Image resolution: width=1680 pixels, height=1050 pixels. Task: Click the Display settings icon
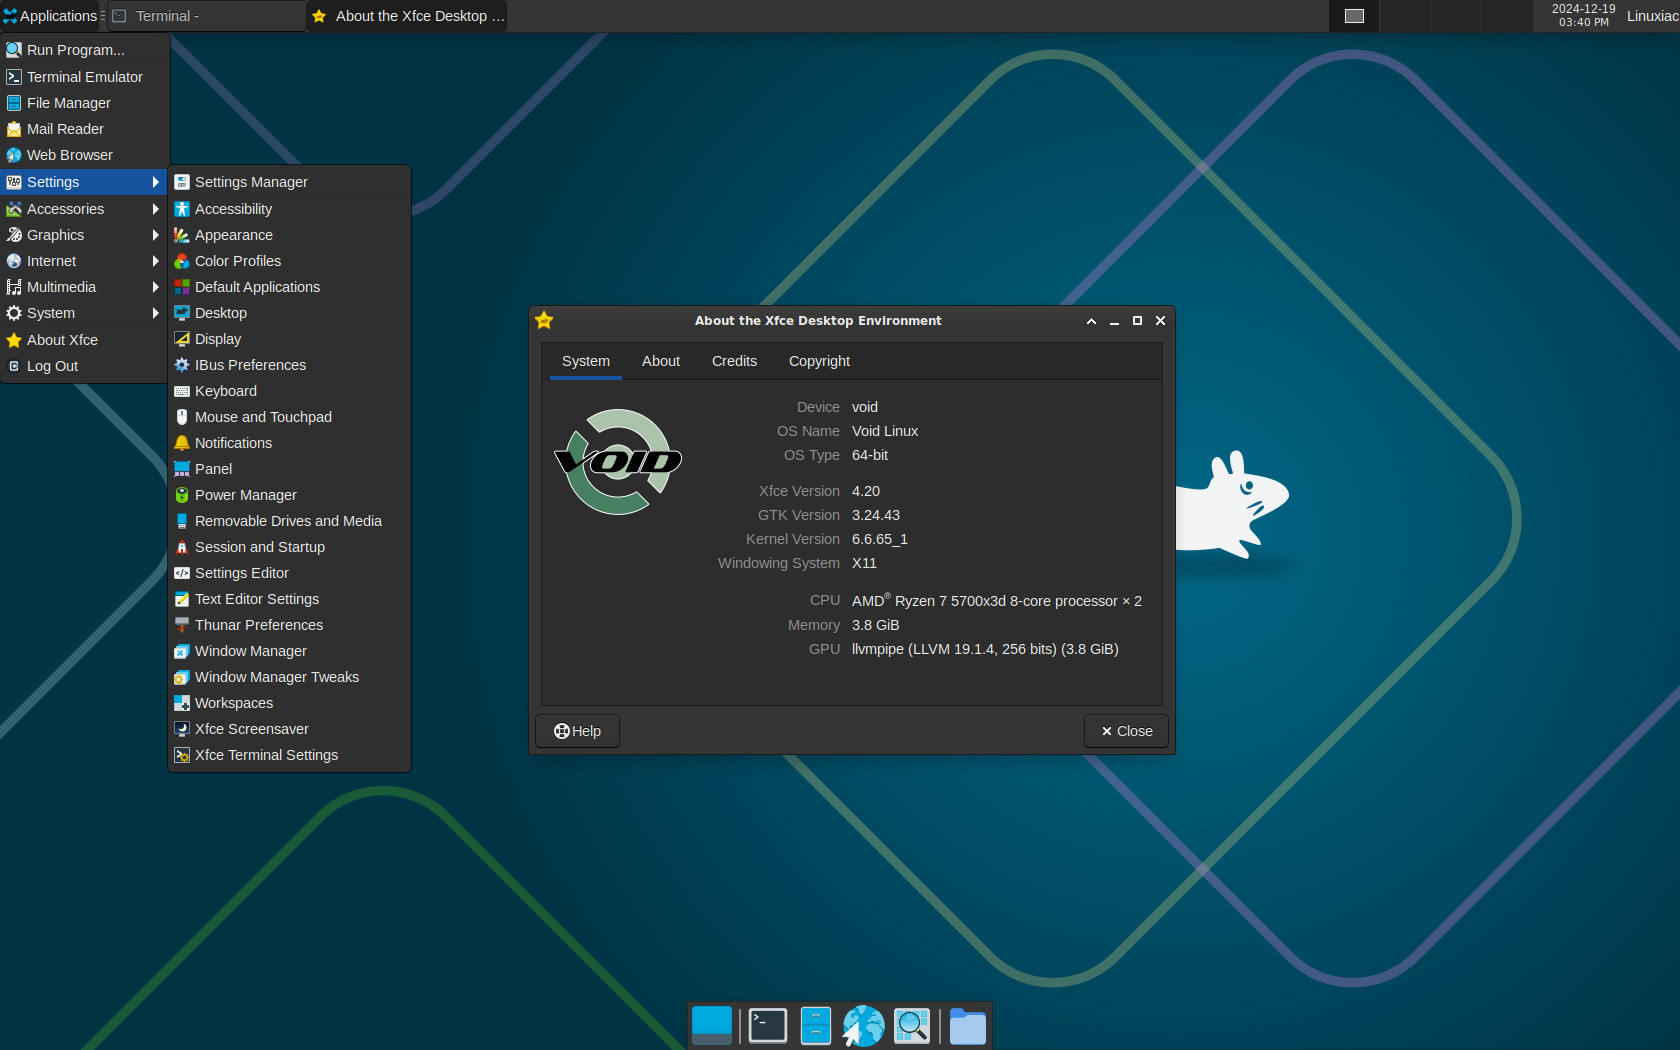click(182, 339)
